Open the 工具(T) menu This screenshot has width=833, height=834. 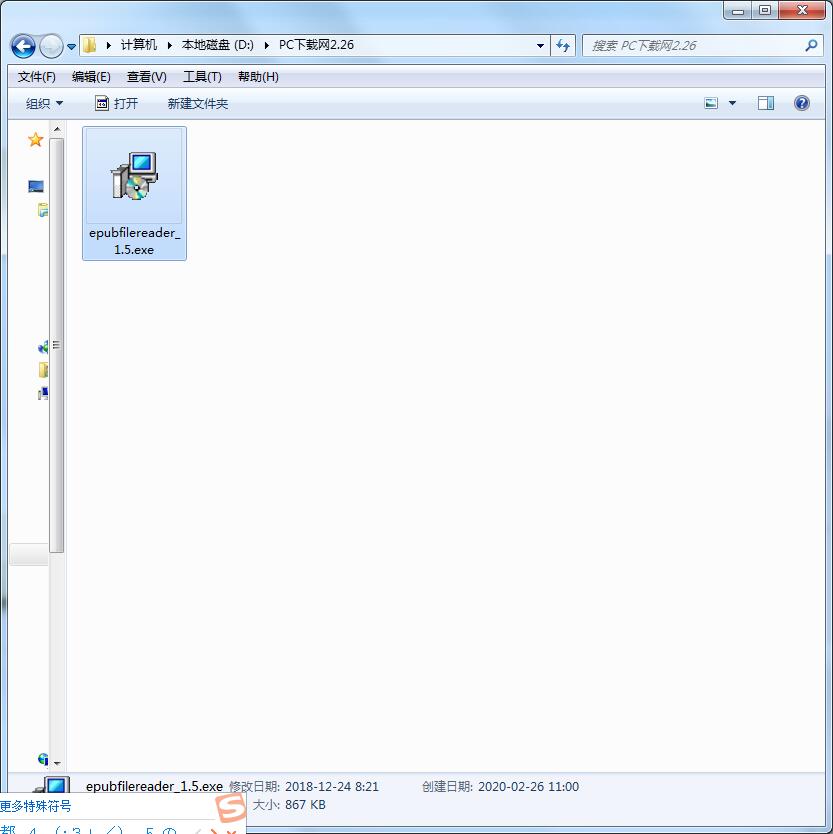coord(201,76)
